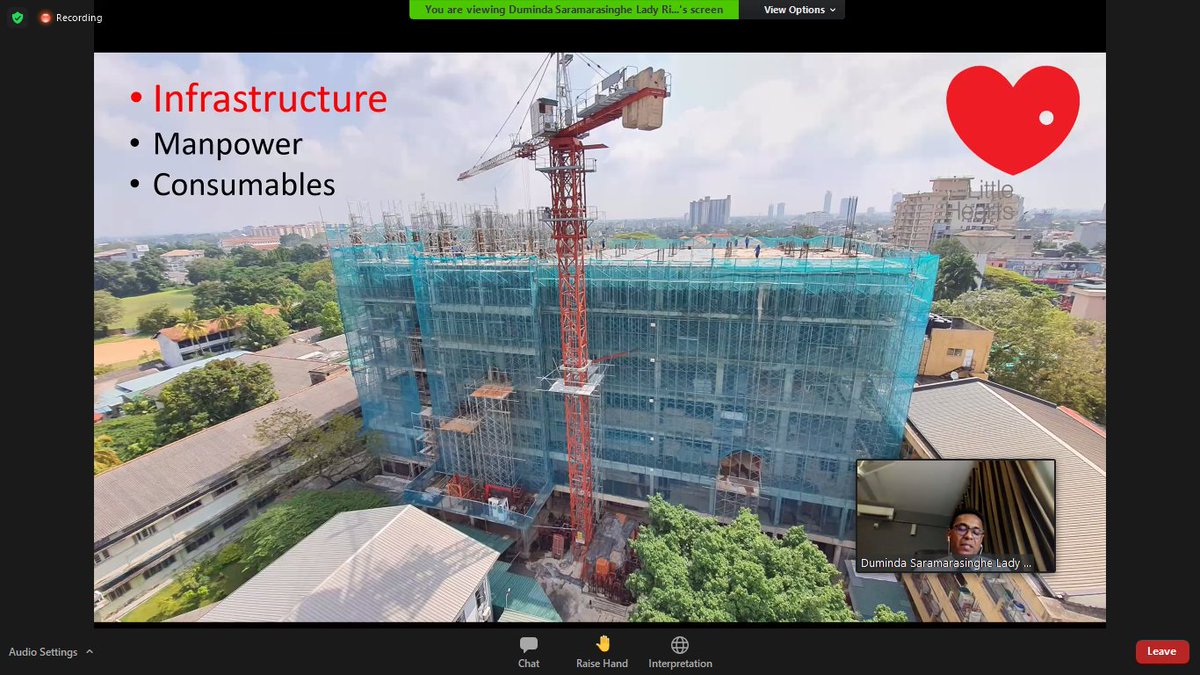
Task: Click the red heart logo
Action: (1013, 119)
